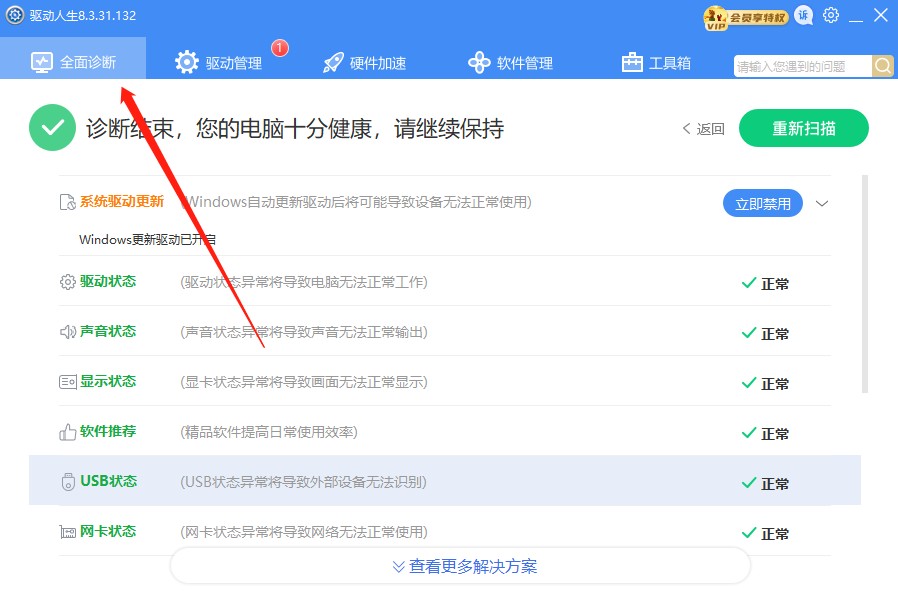
Task: Open the settings gear in title bar
Action: point(831,15)
